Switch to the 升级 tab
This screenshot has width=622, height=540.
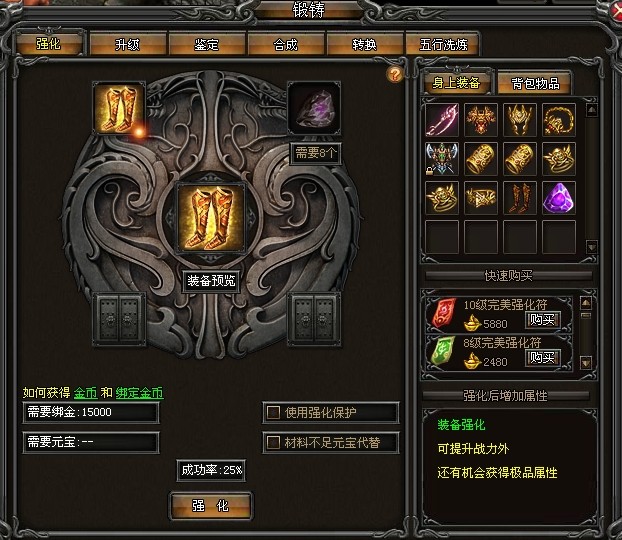click(127, 44)
